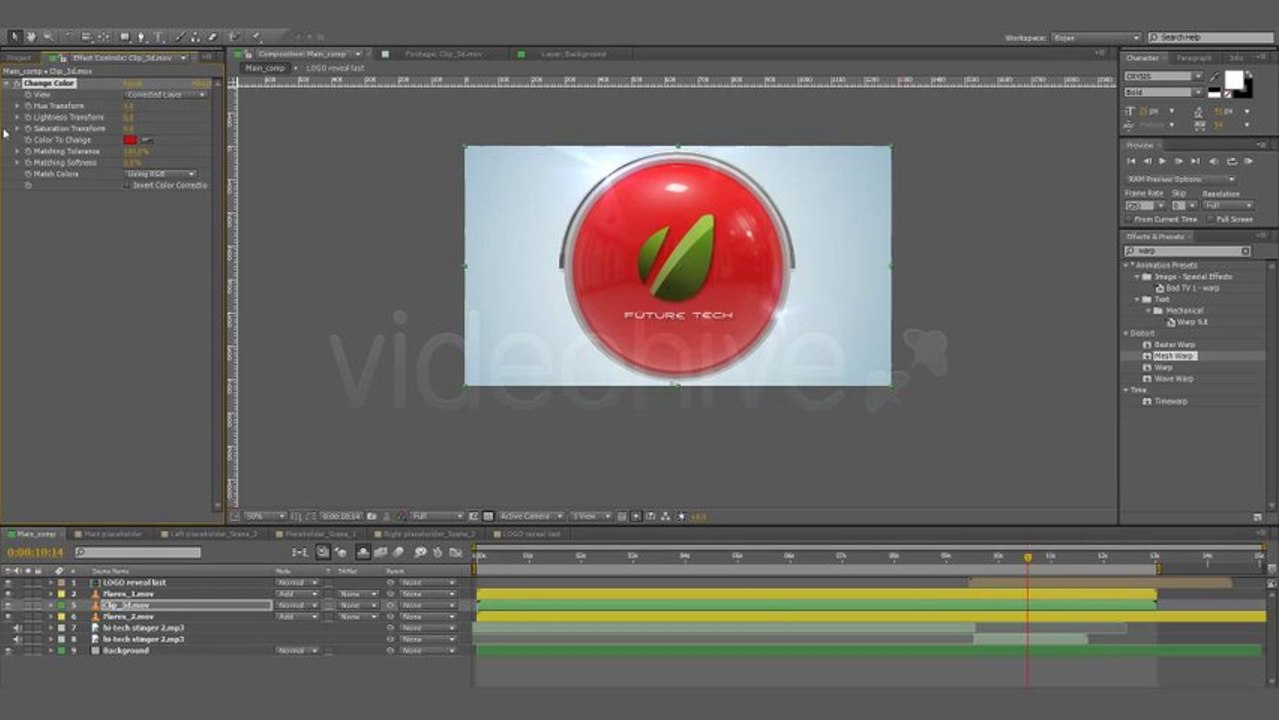This screenshot has width=1279, height=720.
Task: Open the Graph Editor from the timeline
Action: tap(456, 551)
